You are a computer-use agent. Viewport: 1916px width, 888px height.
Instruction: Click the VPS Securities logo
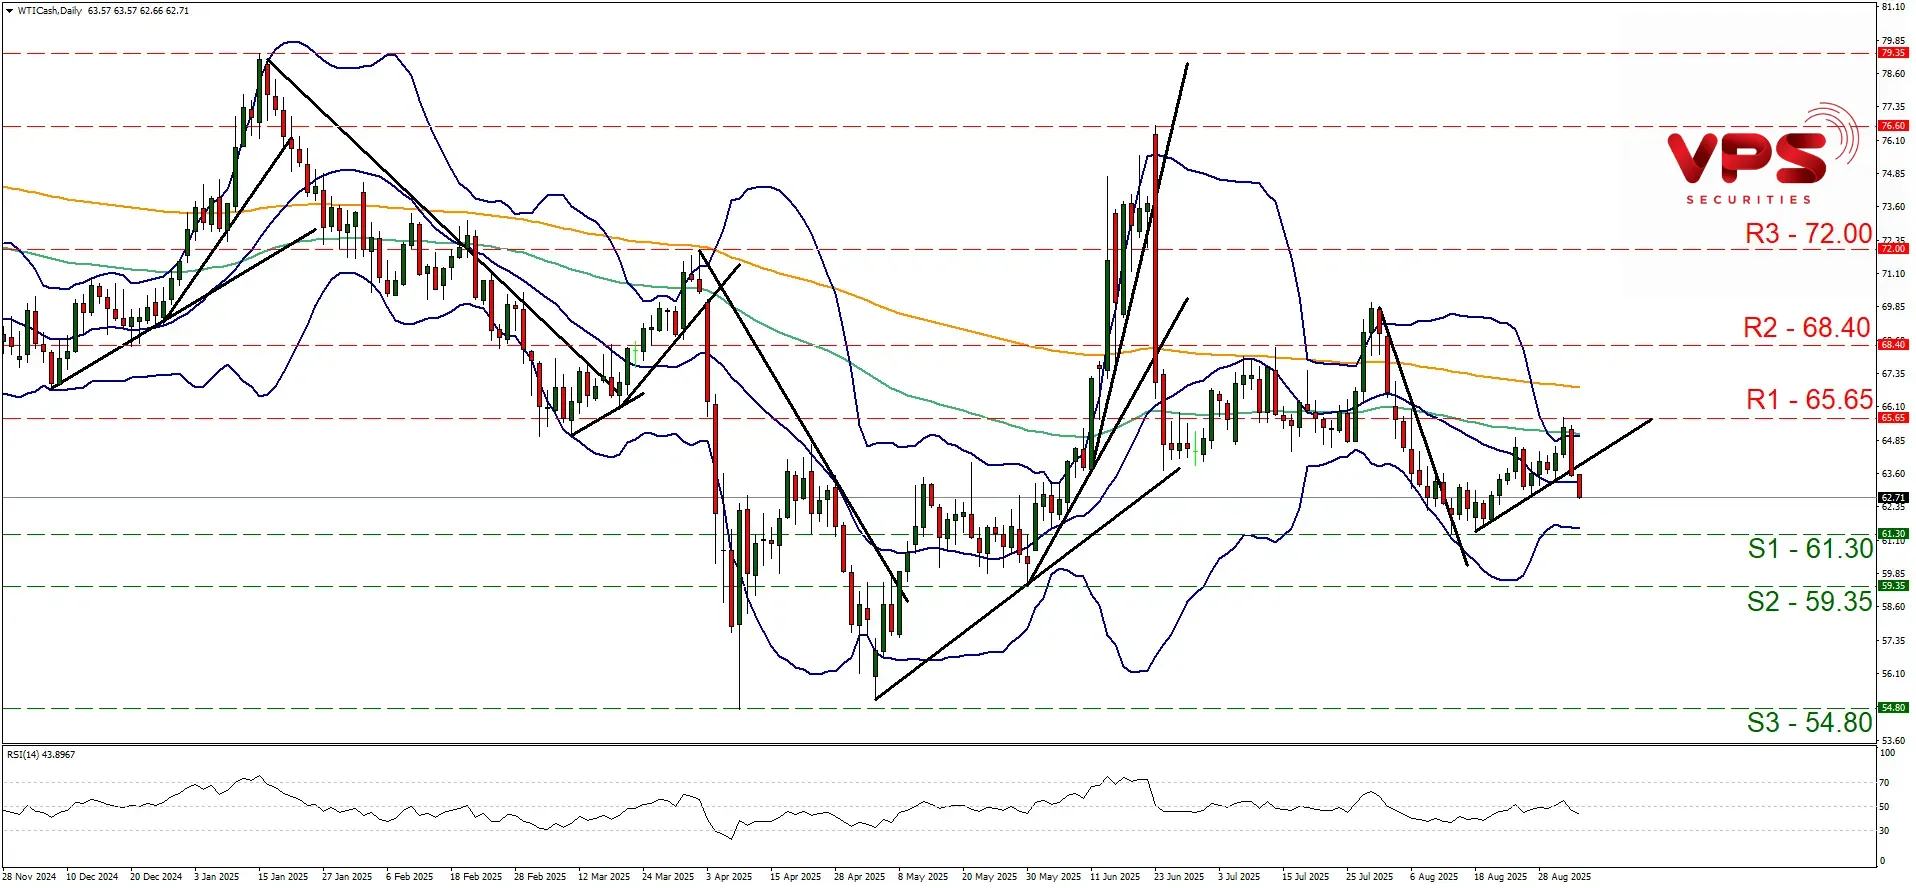click(x=1762, y=156)
